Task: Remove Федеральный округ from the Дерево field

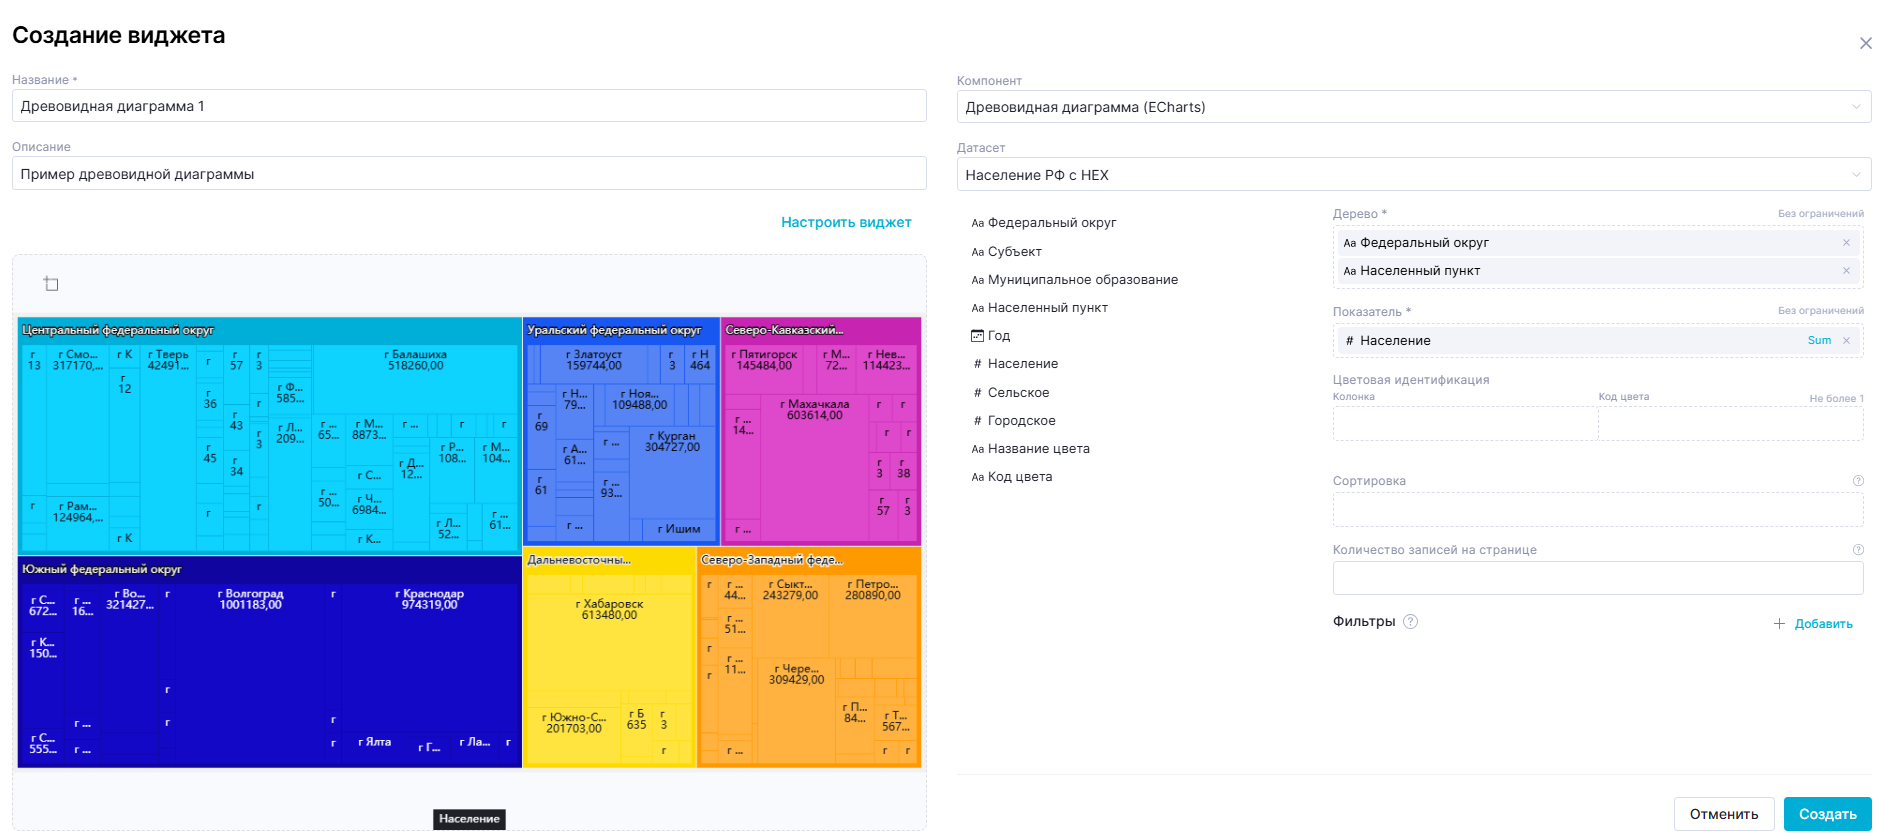Action: [1846, 243]
